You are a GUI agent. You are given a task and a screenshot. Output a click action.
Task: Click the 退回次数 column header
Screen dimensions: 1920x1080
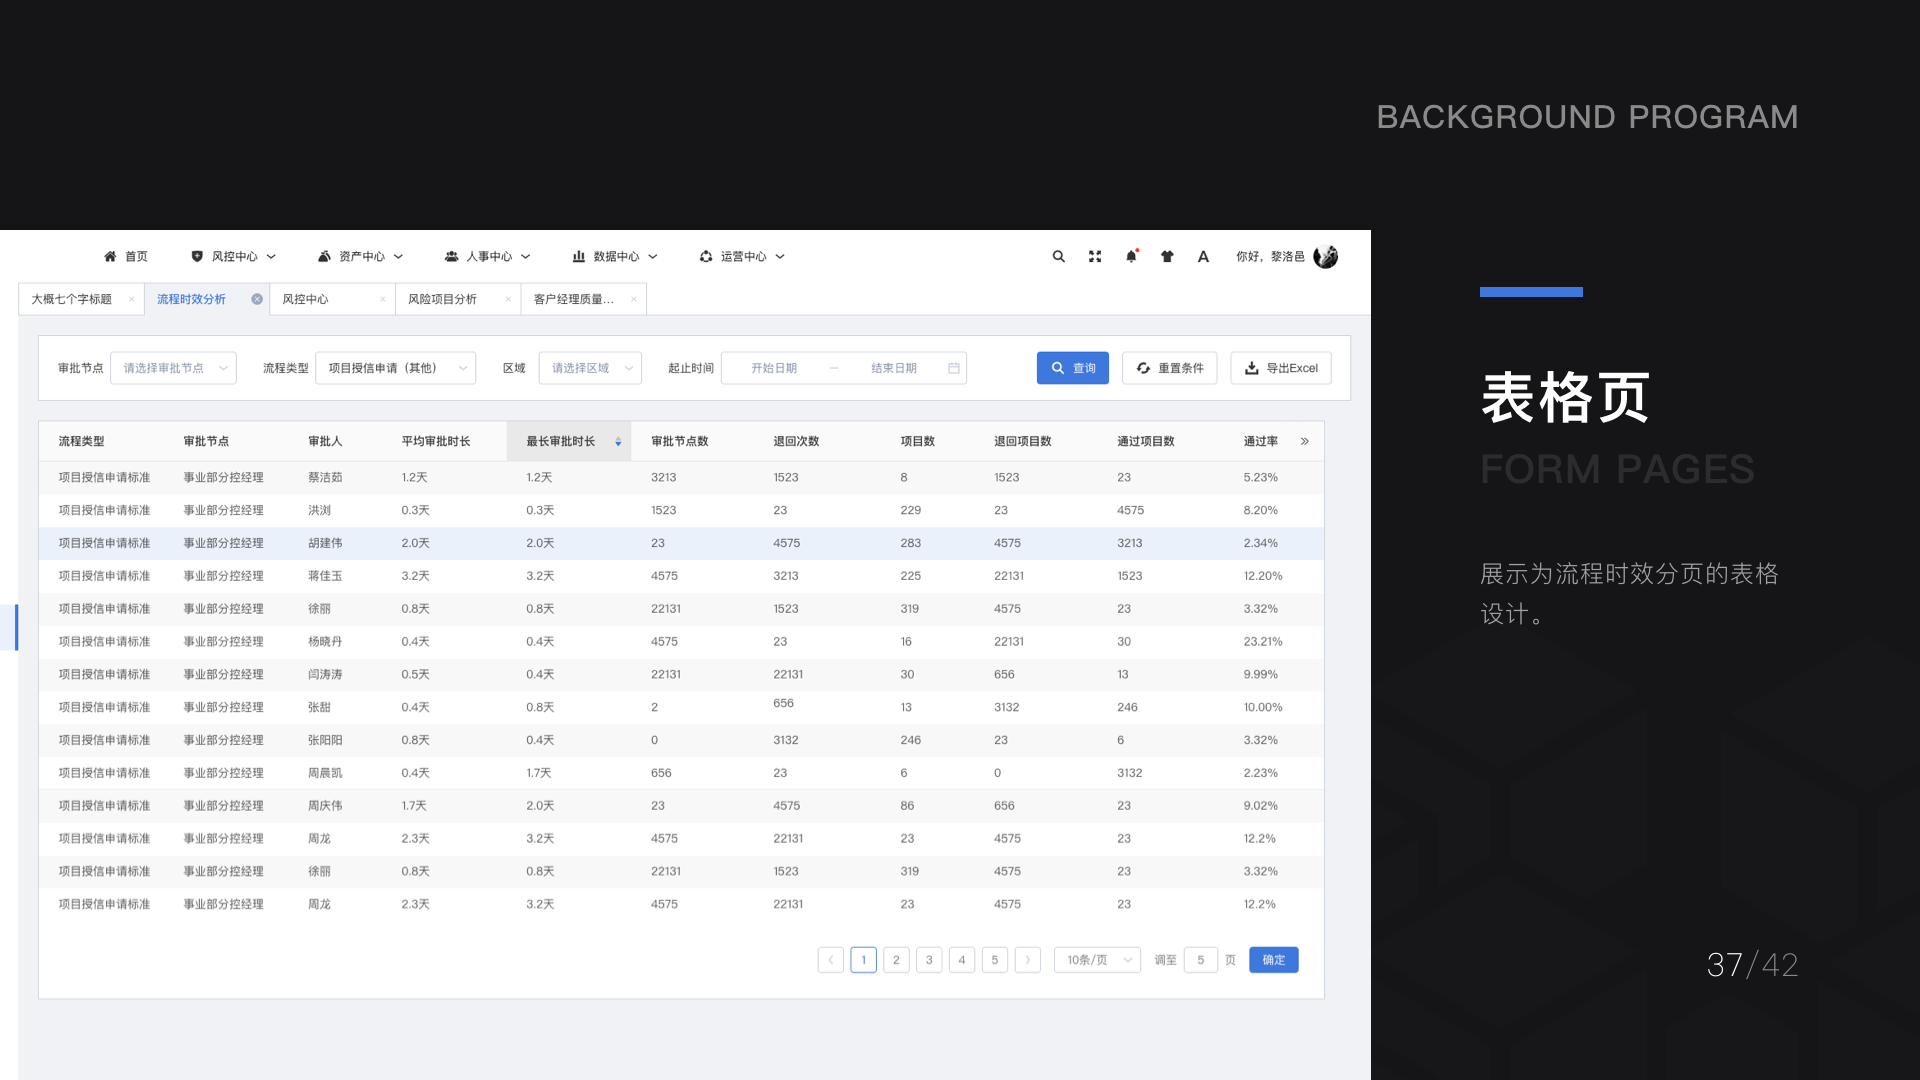click(796, 441)
